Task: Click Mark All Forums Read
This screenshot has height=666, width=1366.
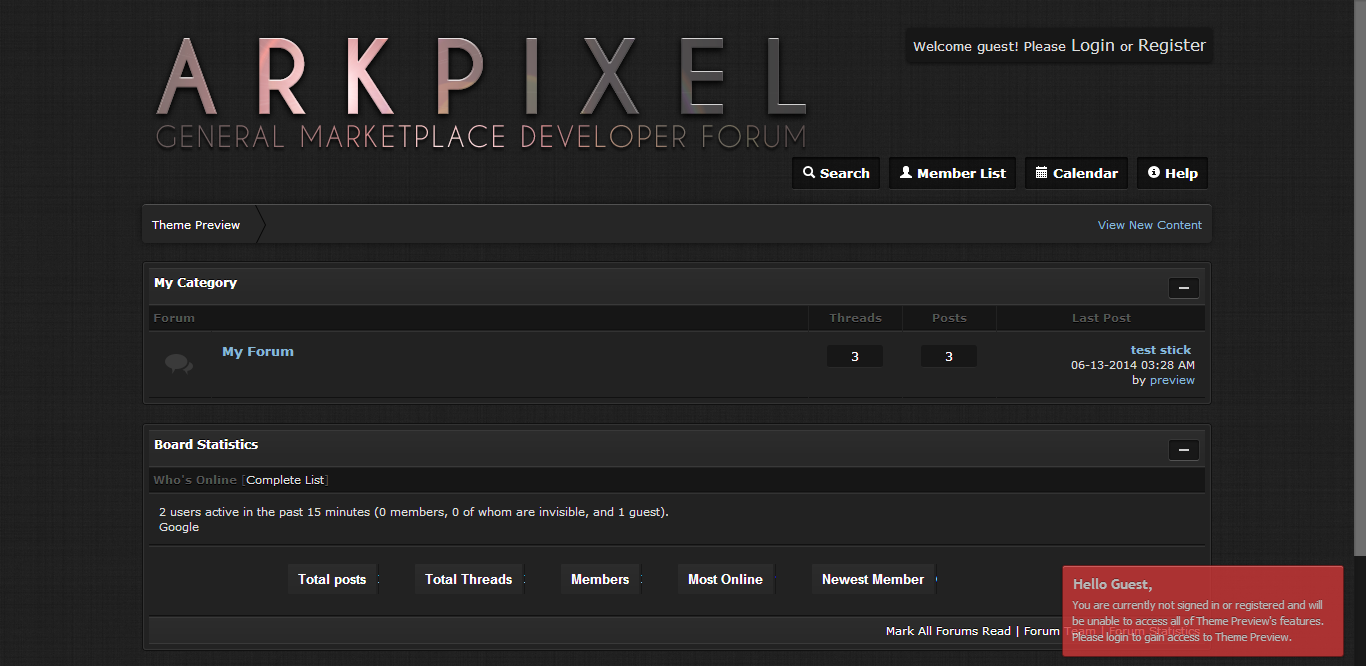Action: (948, 631)
